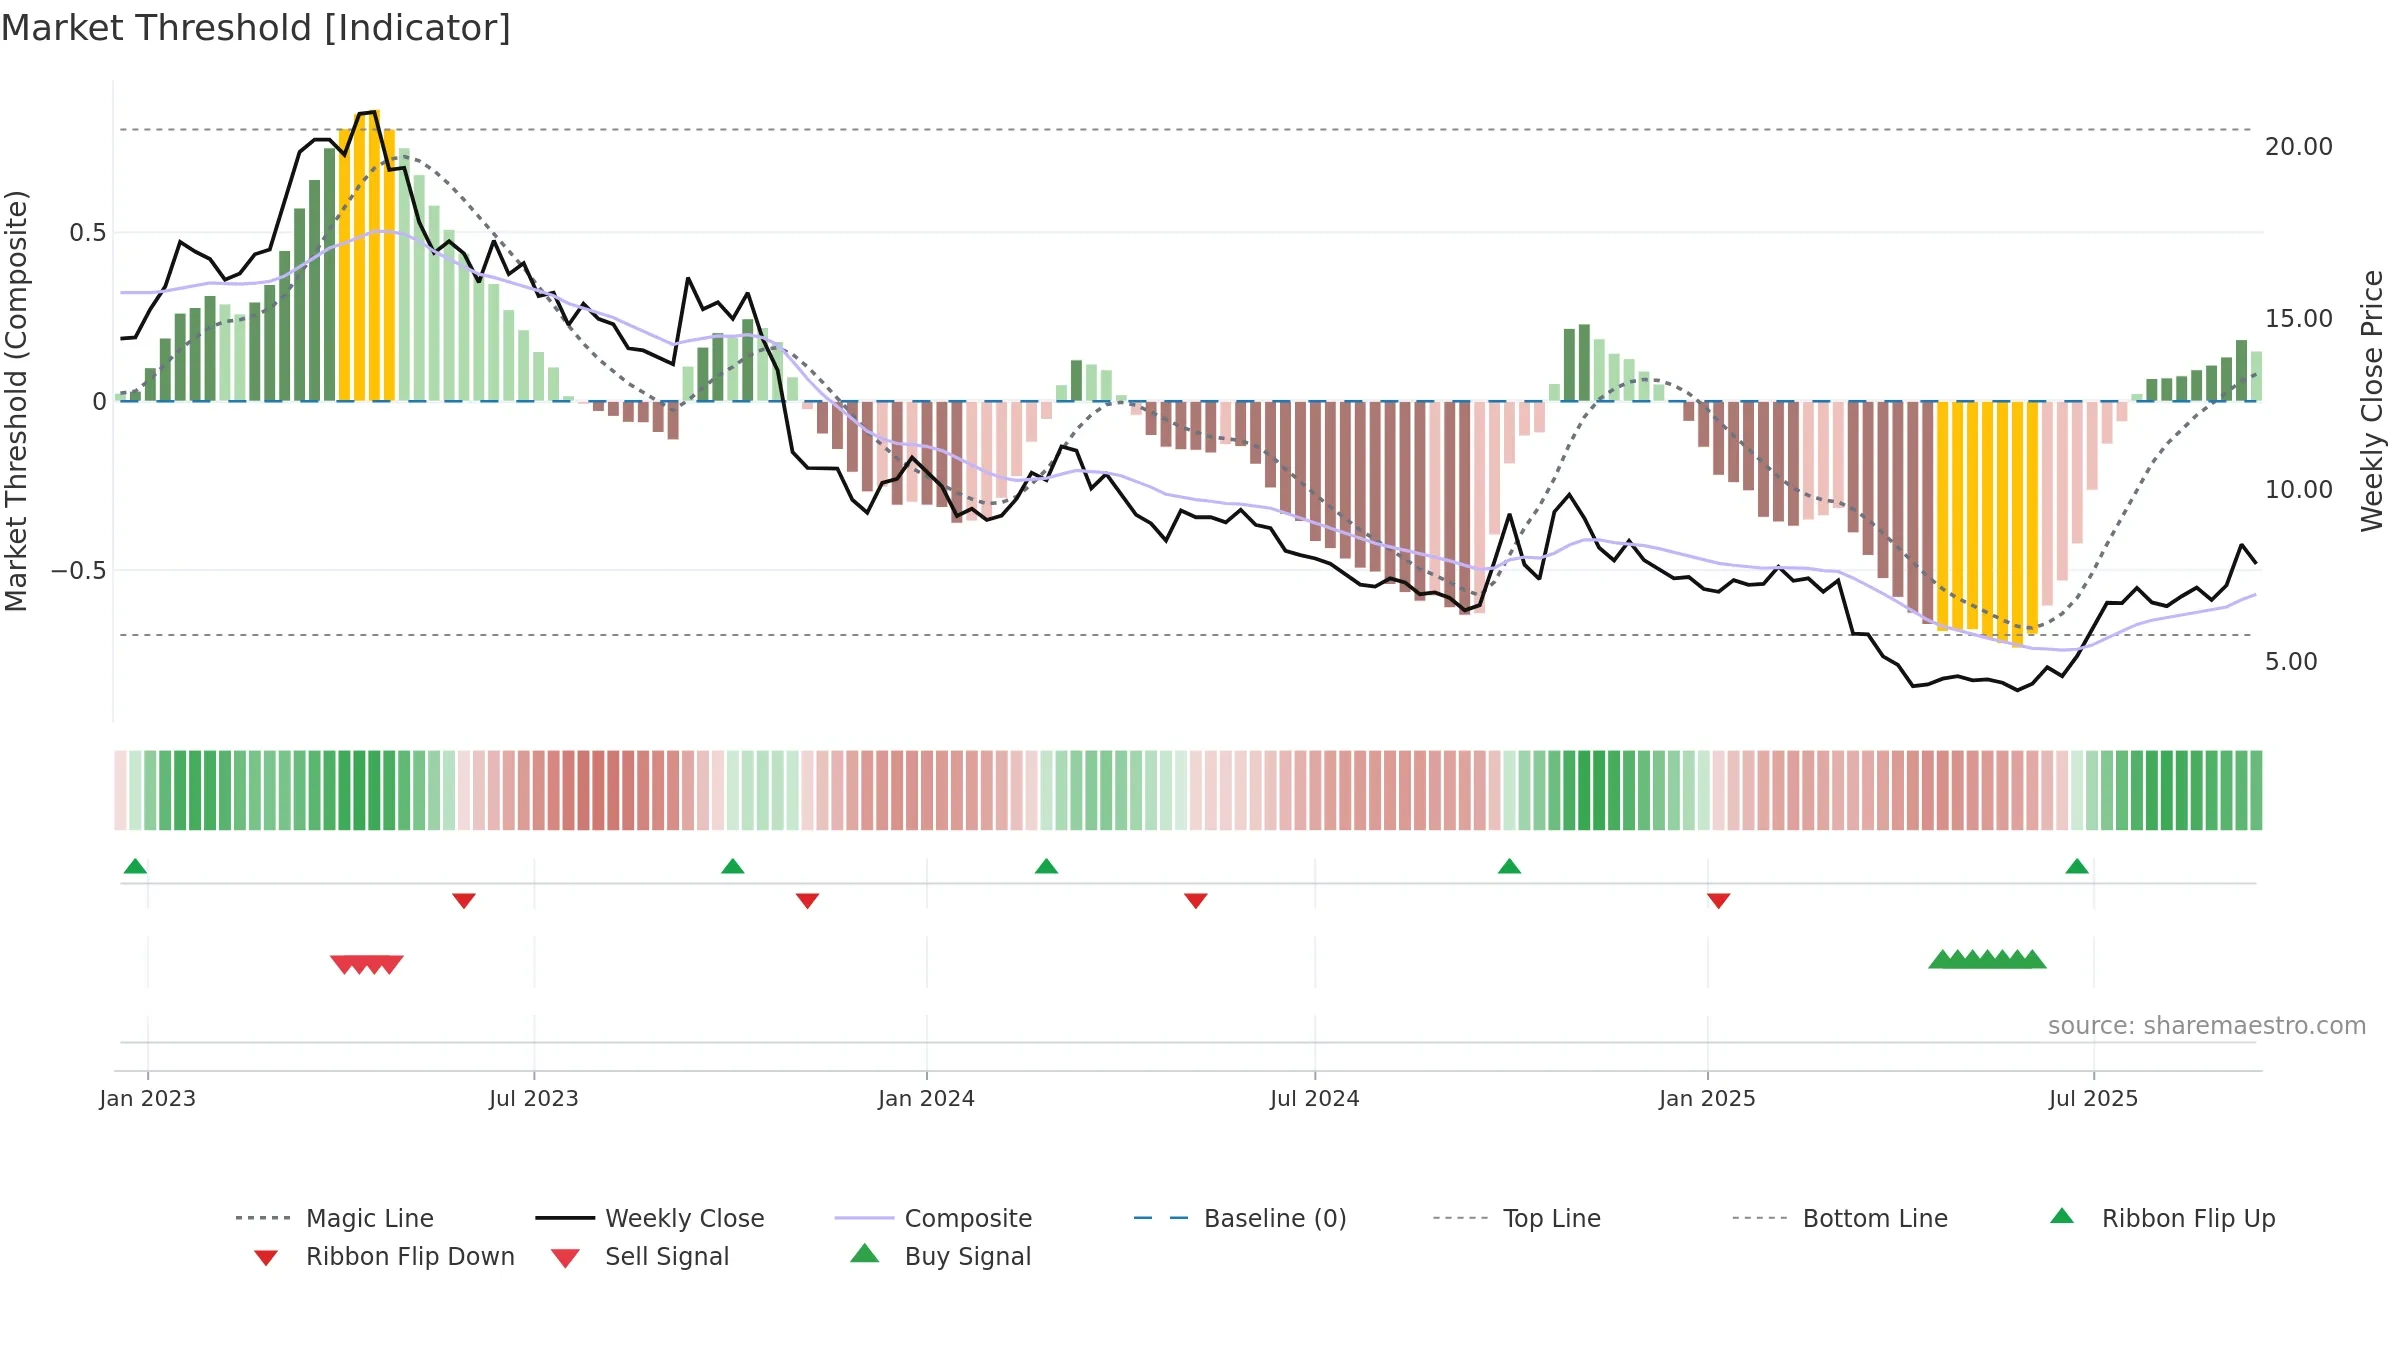Click the green buy signal cluster in 2025

coord(1987,959)
